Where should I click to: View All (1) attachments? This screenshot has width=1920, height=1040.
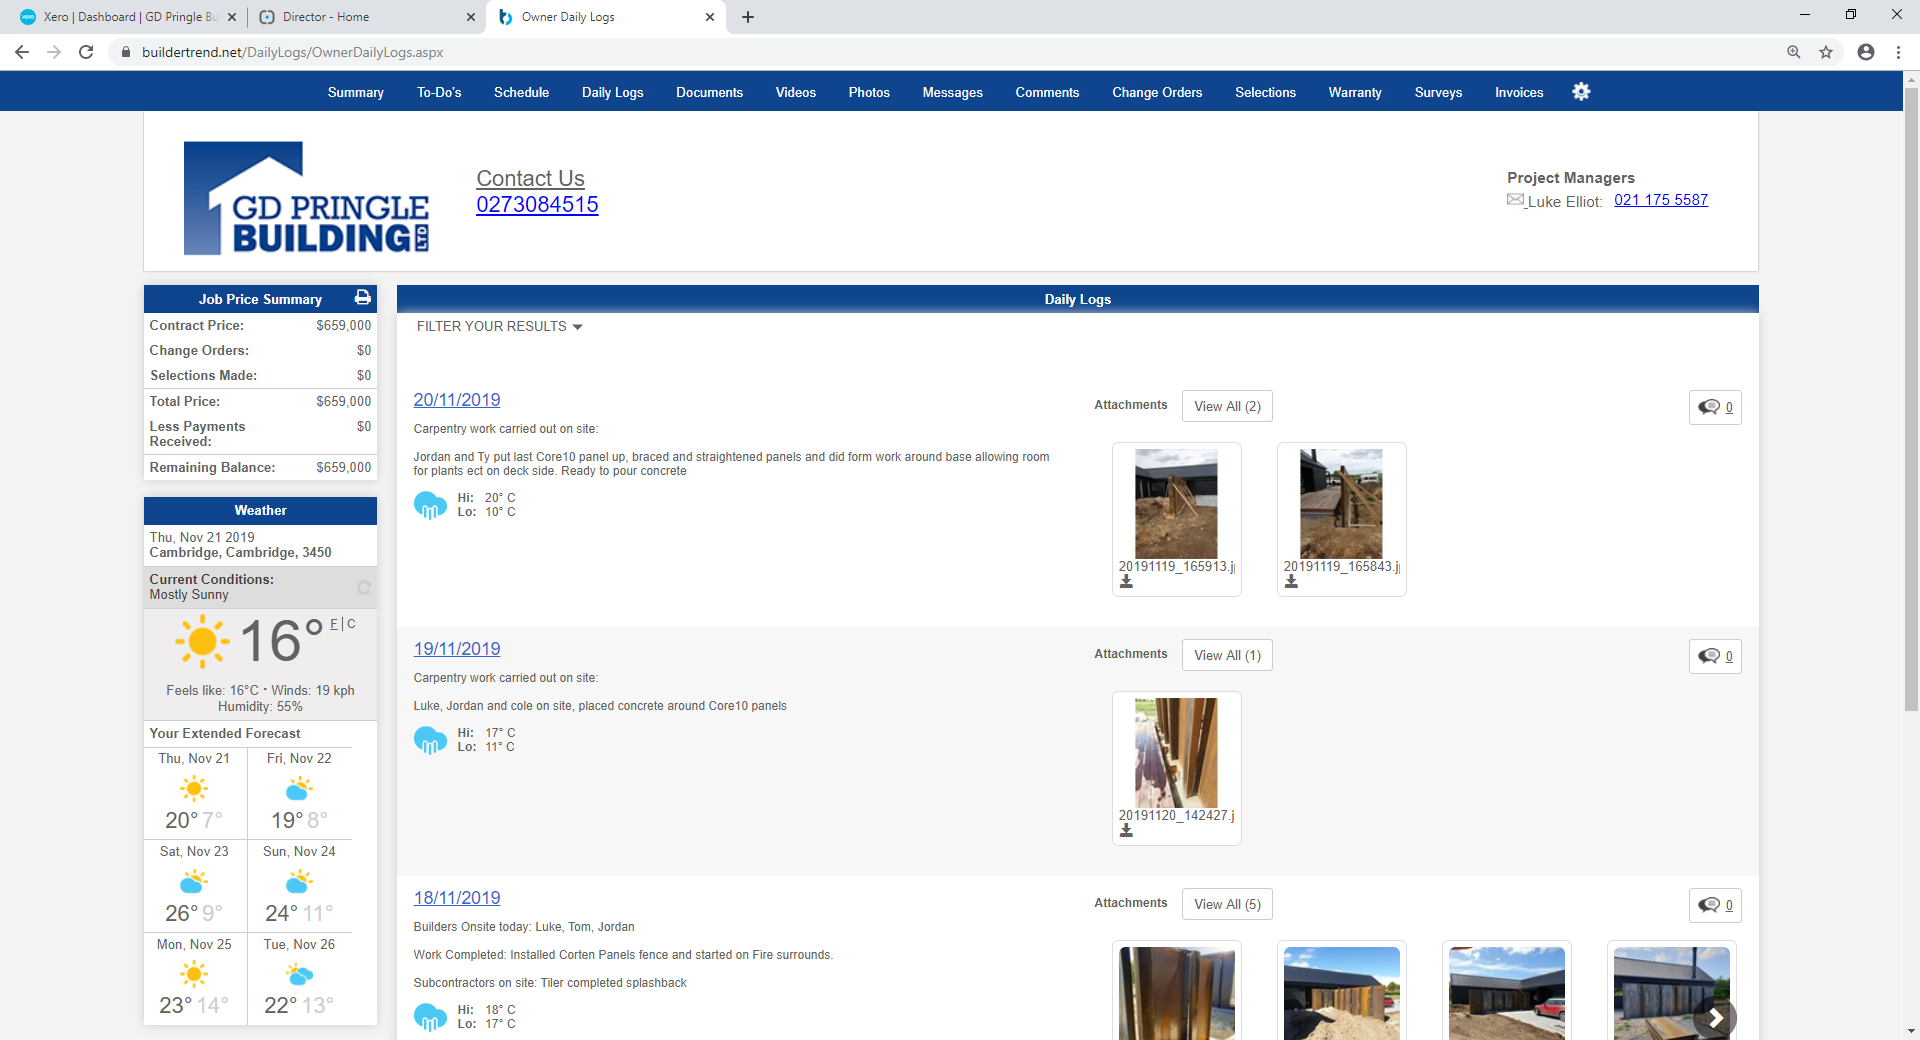1227,655
